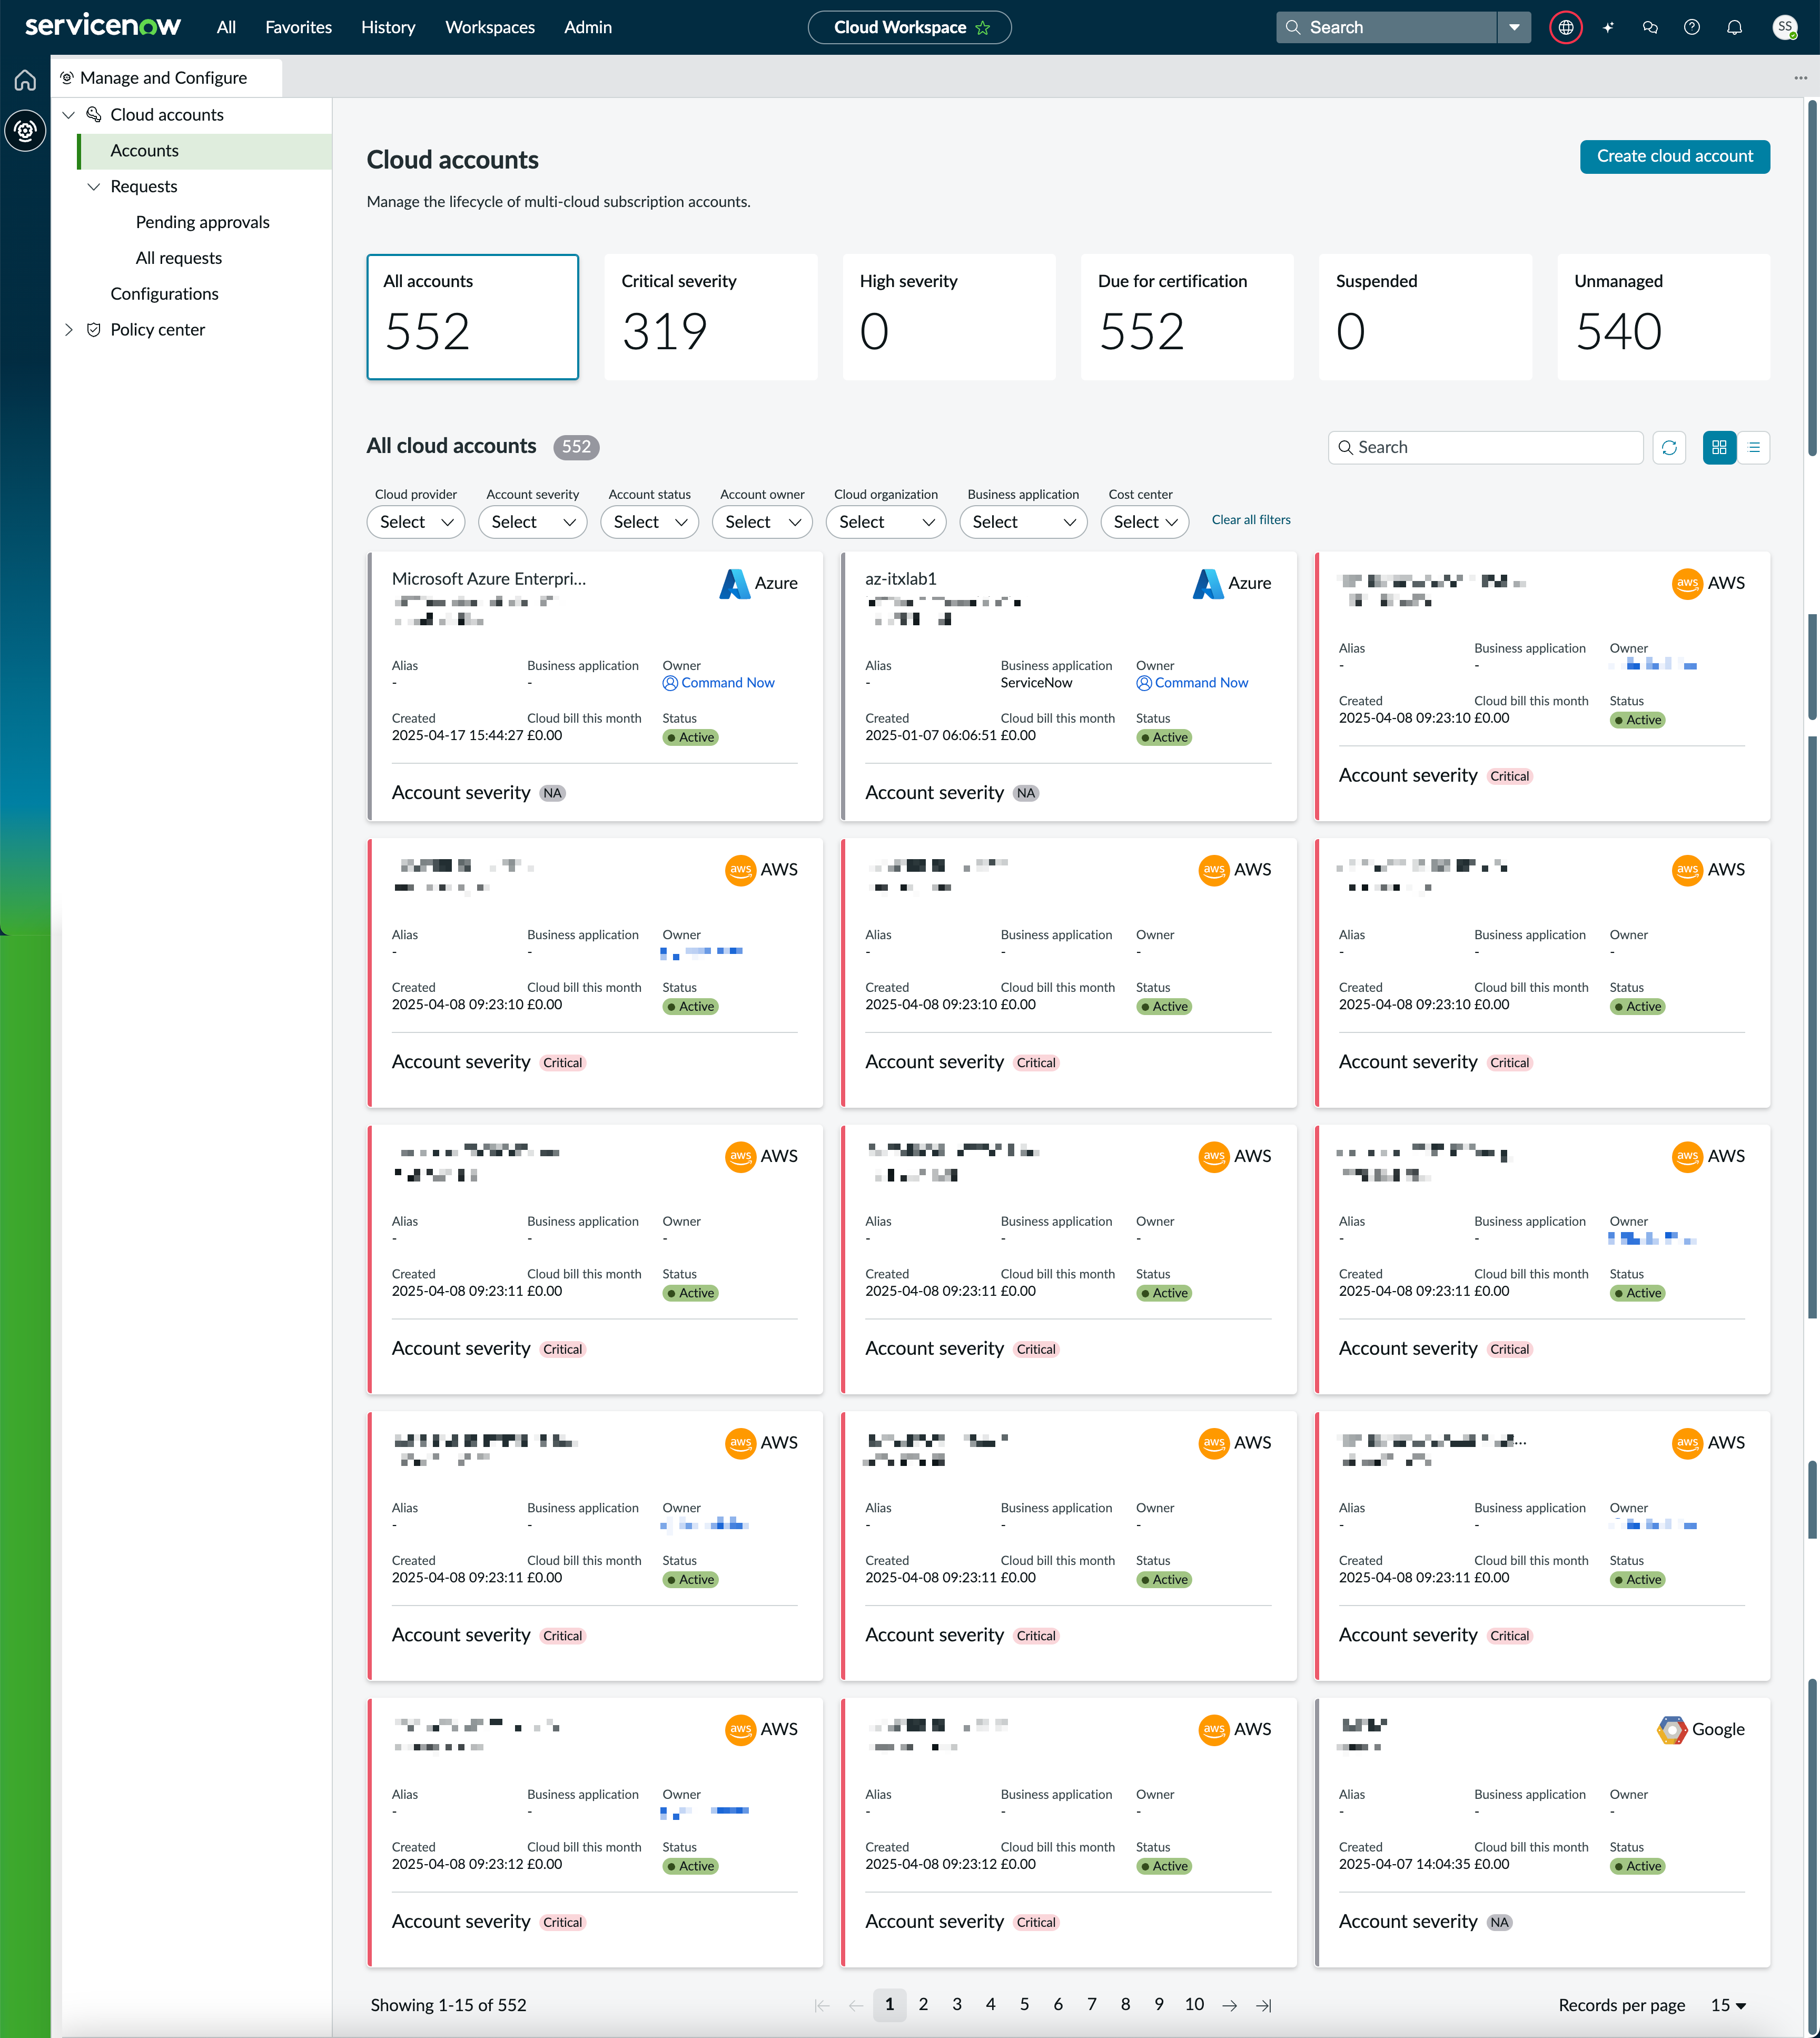Open the History menu
The image size is (1820, 2038).
pyautogui.click(x=387, y=27)
